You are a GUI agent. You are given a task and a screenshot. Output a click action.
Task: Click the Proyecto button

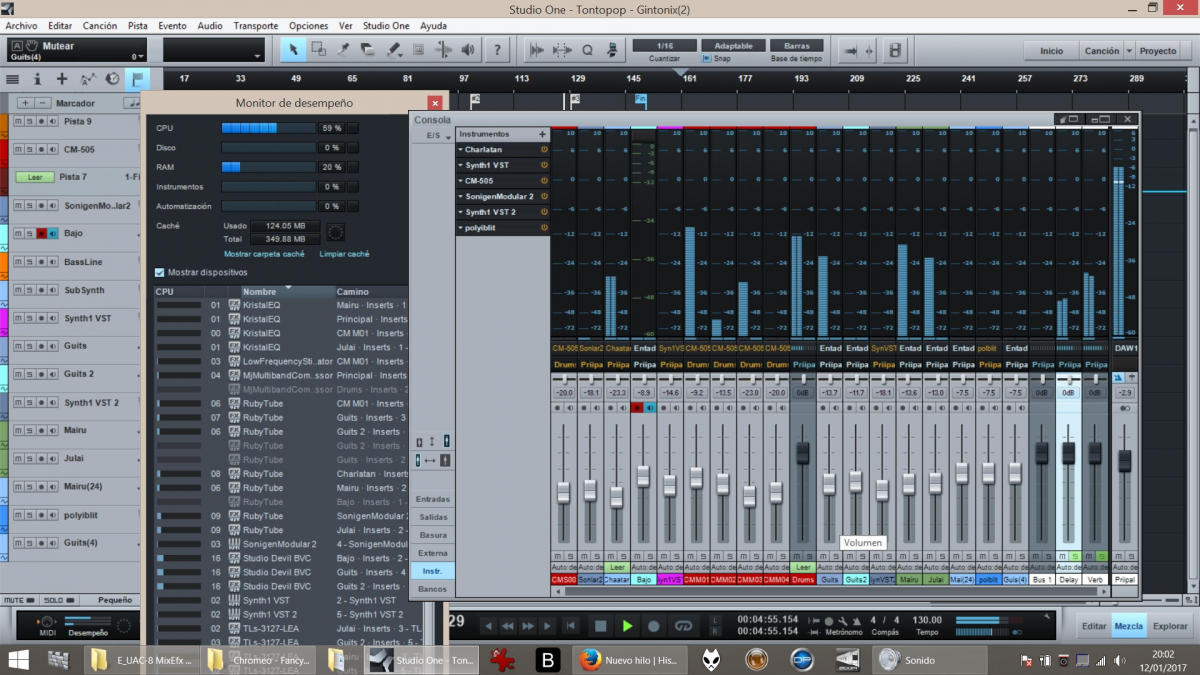pyautogui.click(x=1158, y=50)
